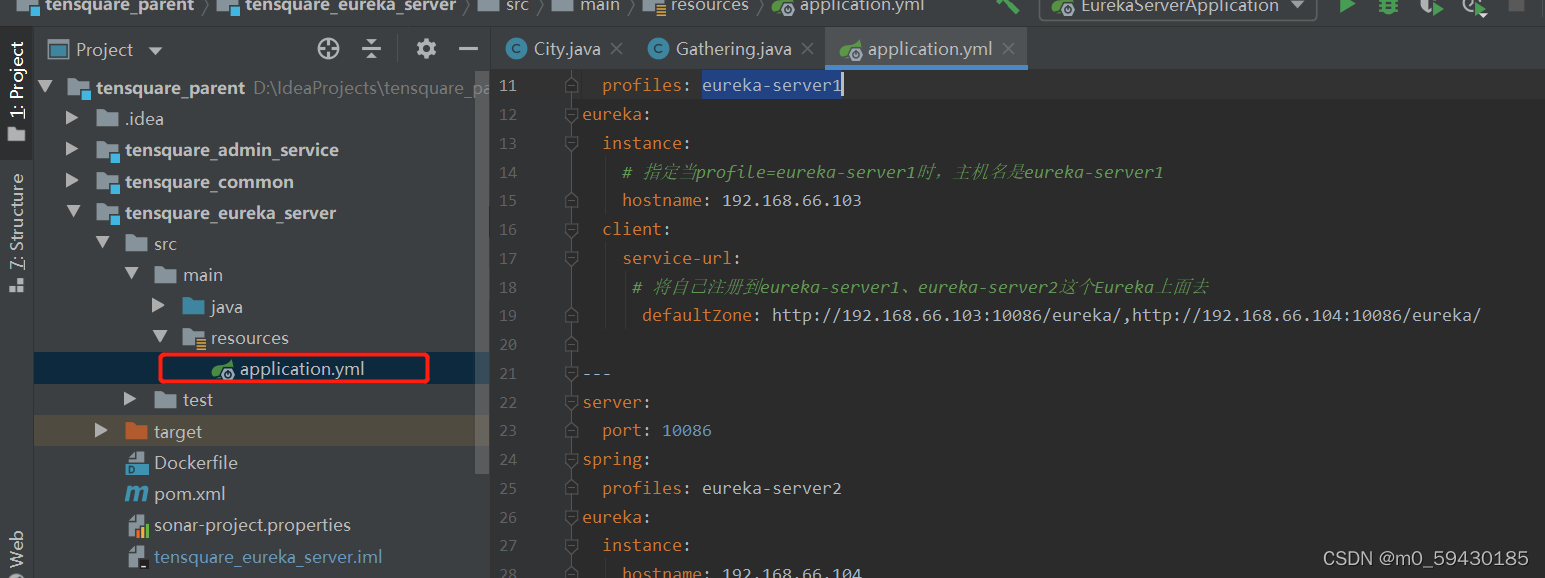This screenshot has width=1545, height=578.
Task: Fold the eureka block at line 26
Action: [572, 518]
